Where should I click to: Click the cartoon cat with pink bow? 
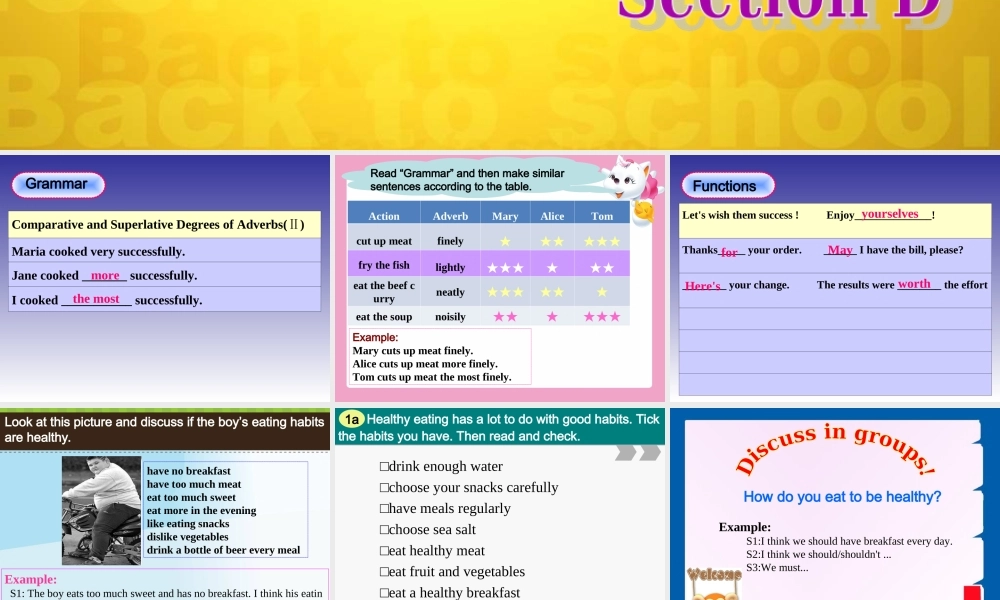(632, 182)
